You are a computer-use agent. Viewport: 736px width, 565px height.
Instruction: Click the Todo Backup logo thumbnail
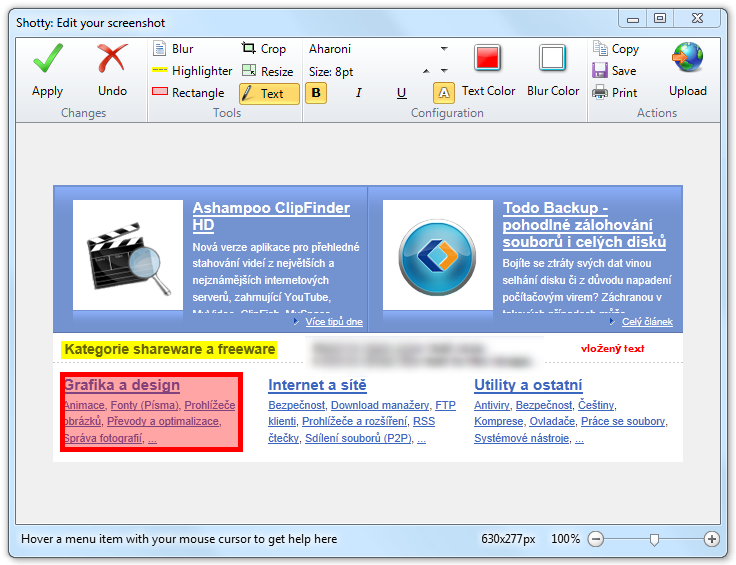[x=437, y=255]
